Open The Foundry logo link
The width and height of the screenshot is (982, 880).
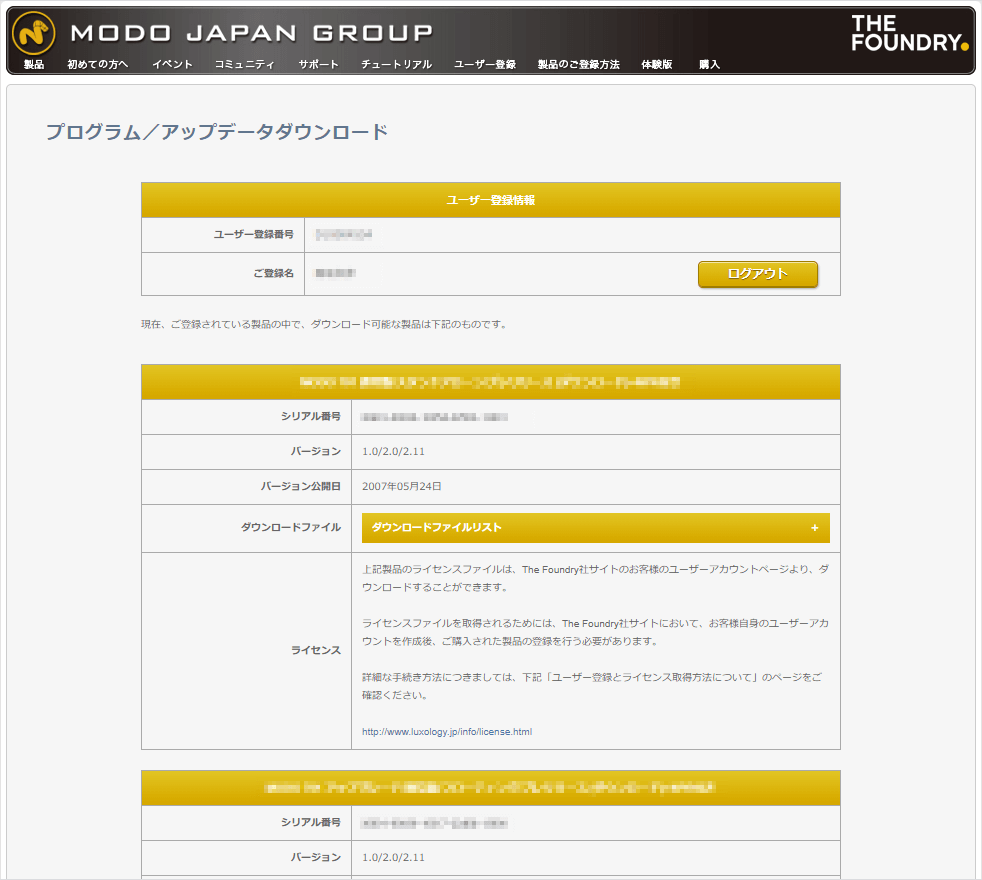(x=909, y=33)
